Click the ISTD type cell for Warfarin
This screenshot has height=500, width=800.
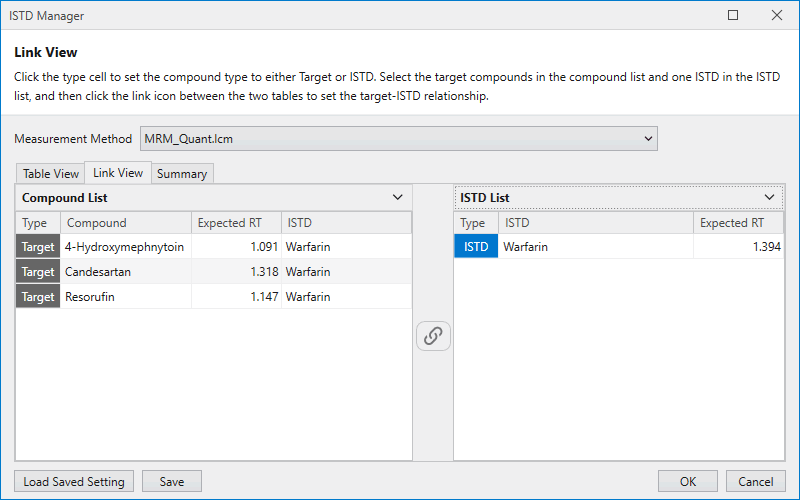click(x=475, y=246)
